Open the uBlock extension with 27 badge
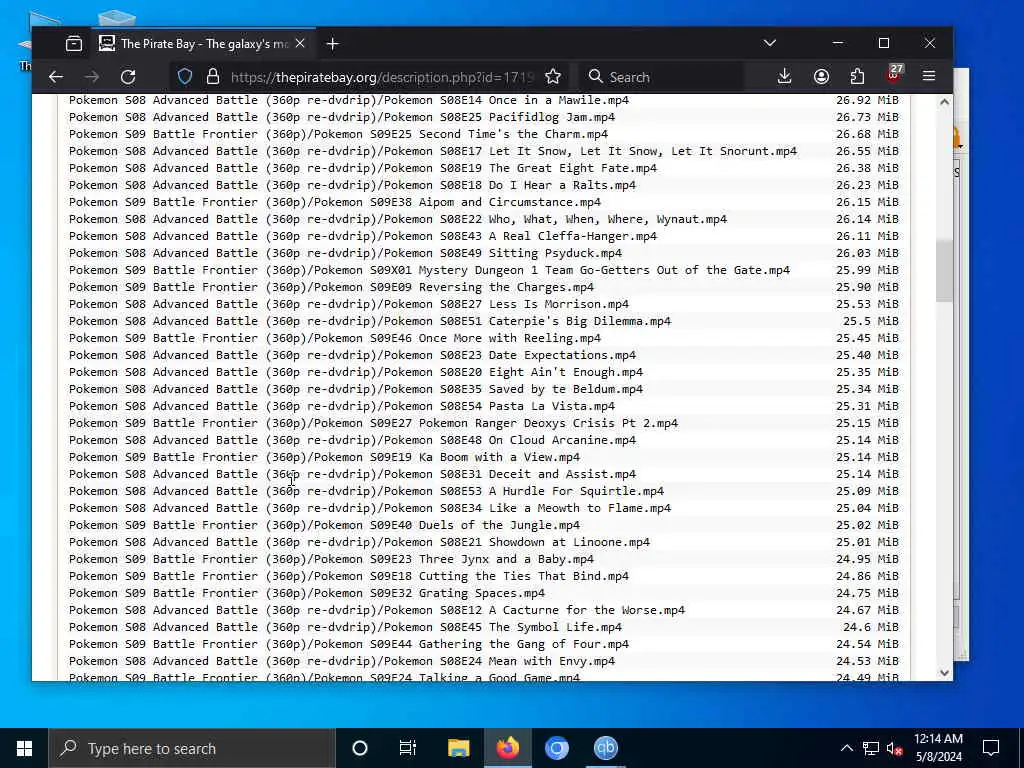 click(893, 75)
